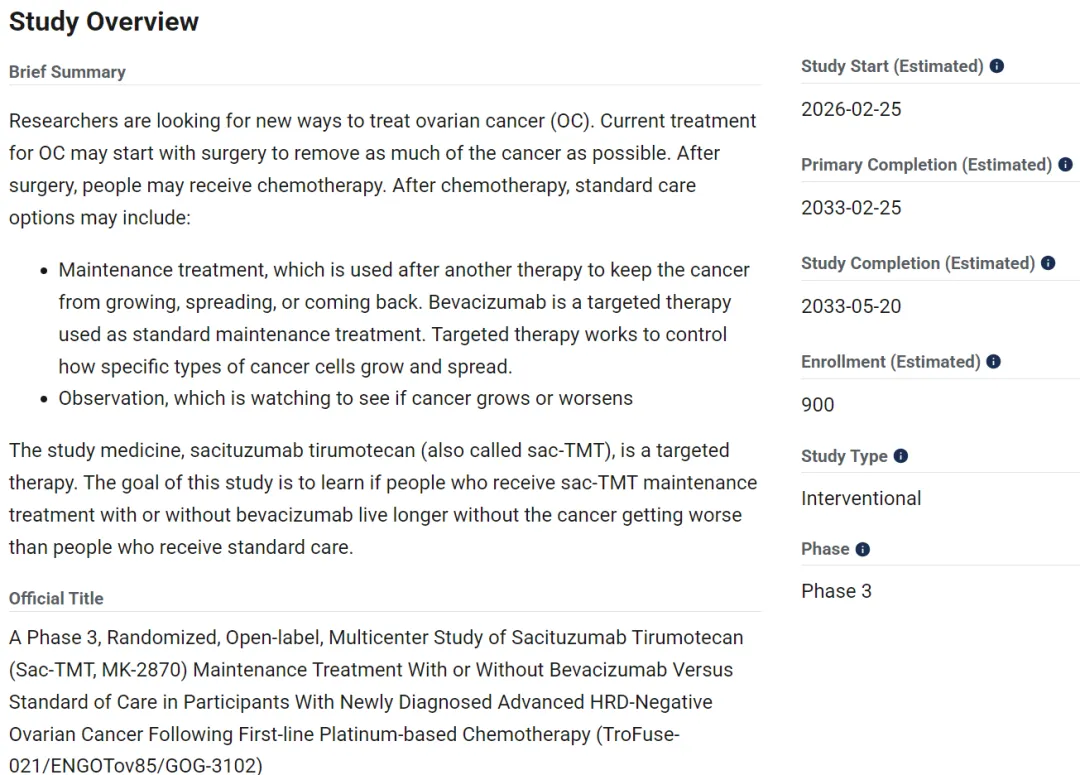Click info icon beside Study Start (Estimated)
This screenshot has height=775, width=1080.
997,67
